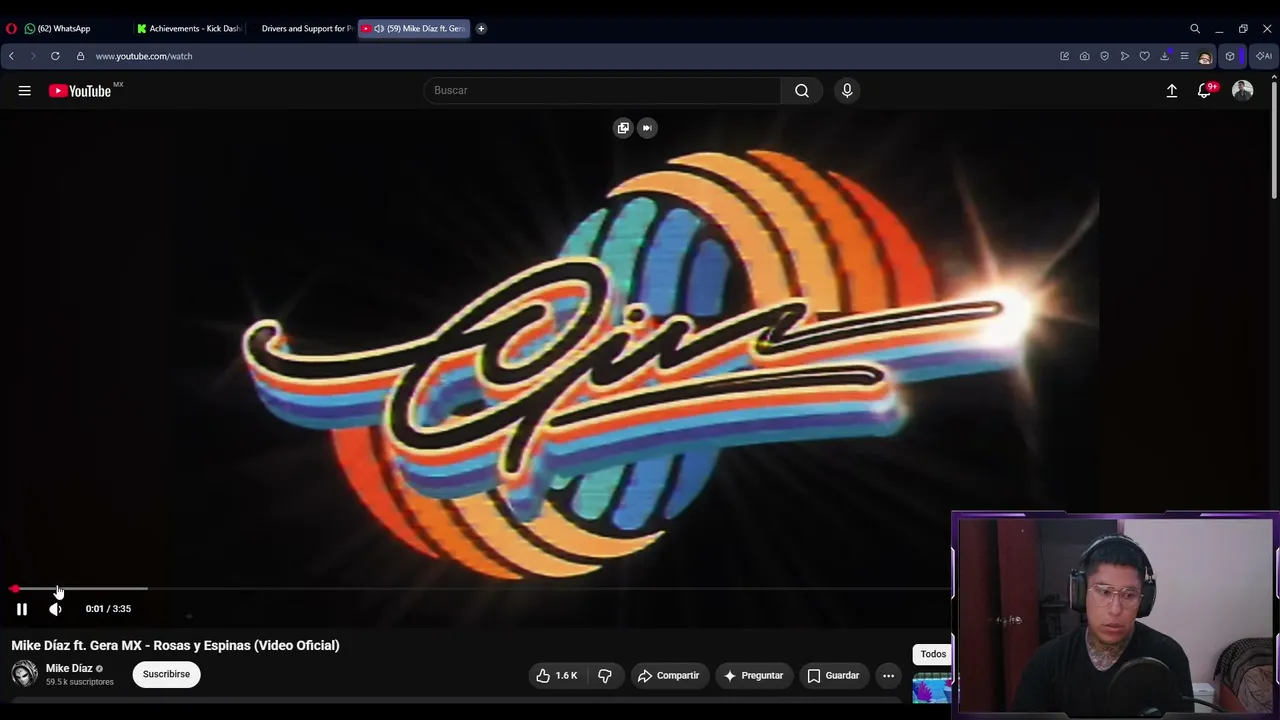Dislike the video
1280x720 pixels.
[x=605, y=676]
